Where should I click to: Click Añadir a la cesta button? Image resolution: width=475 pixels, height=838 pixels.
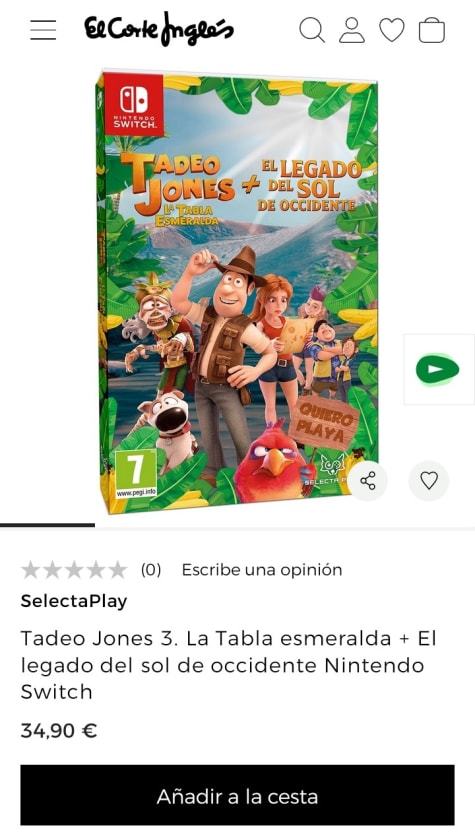pyautogui.click(x=237, y=796)
